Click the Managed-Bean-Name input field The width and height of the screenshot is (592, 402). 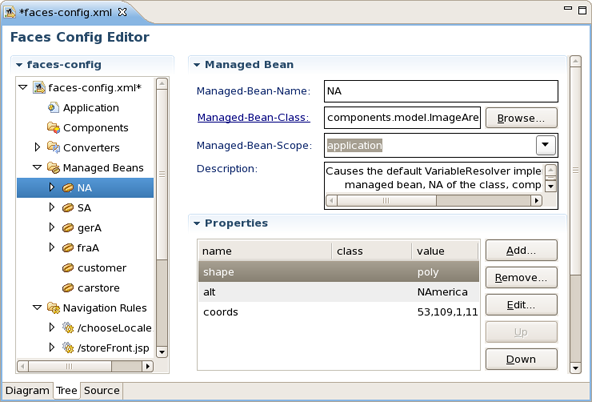441,91
